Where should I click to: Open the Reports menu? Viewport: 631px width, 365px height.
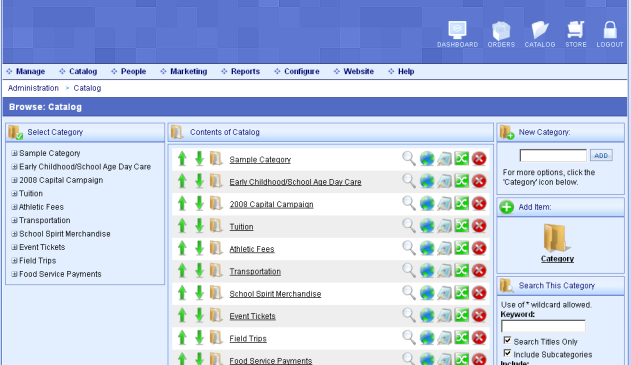point(245,71)
